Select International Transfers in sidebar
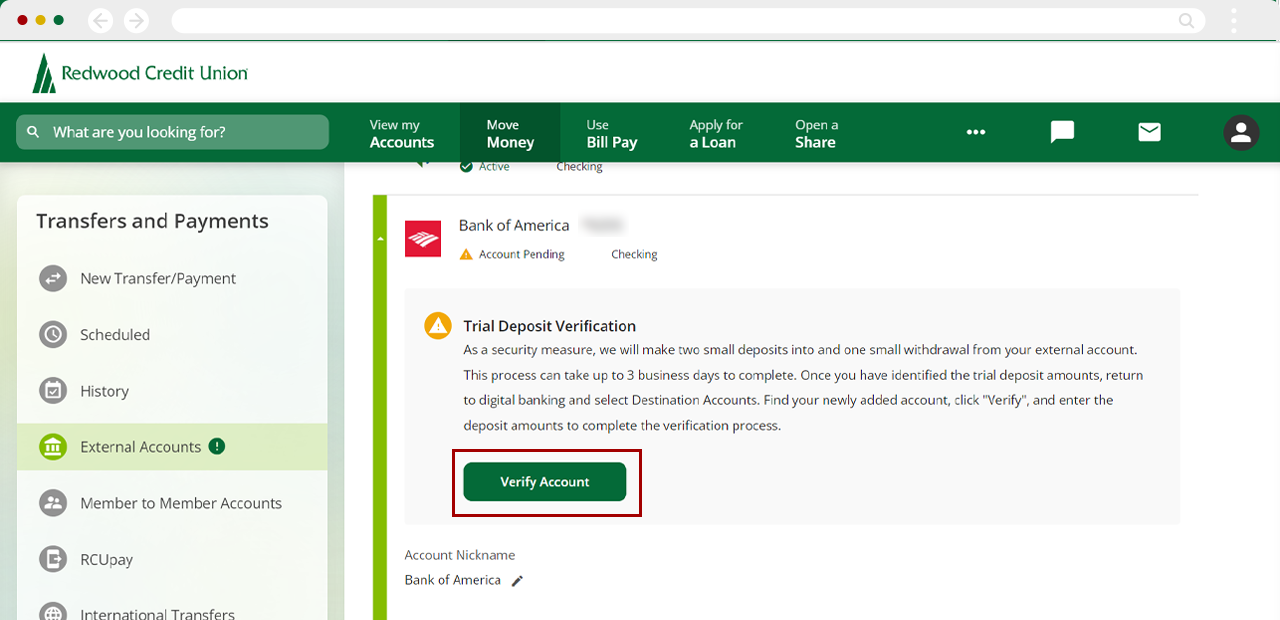This screenshot has width=1280, height=620. pyautogui.click(x=172, y=610)
